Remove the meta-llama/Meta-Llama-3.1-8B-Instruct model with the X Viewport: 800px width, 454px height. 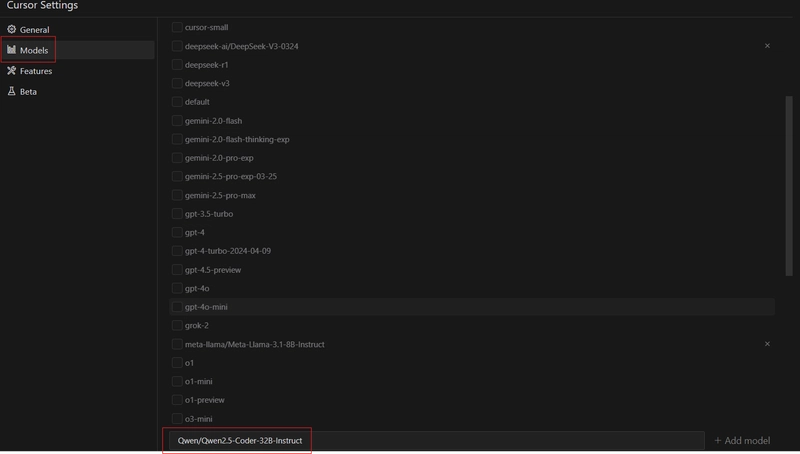(x=767, y=344)
